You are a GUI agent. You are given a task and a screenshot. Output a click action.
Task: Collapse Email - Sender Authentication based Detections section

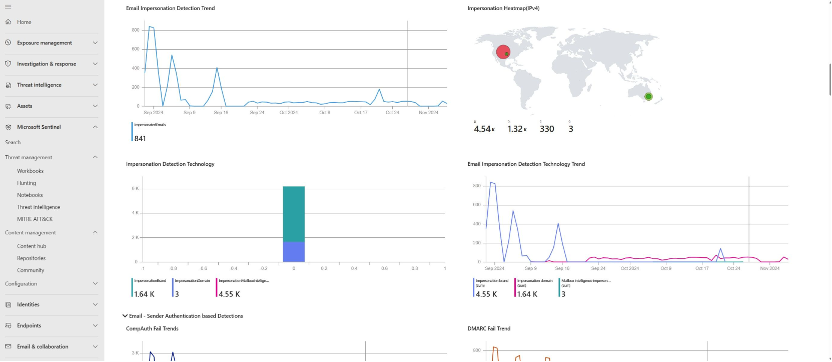[124, 316]
